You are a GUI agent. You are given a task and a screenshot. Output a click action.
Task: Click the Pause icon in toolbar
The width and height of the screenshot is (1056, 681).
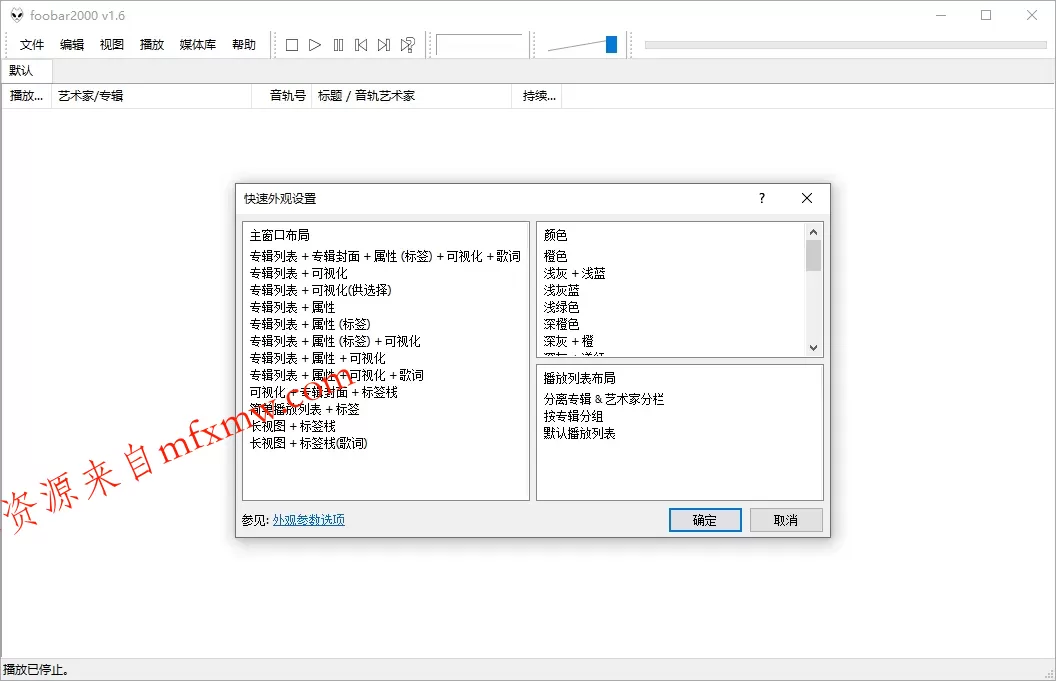coord(338,45)
